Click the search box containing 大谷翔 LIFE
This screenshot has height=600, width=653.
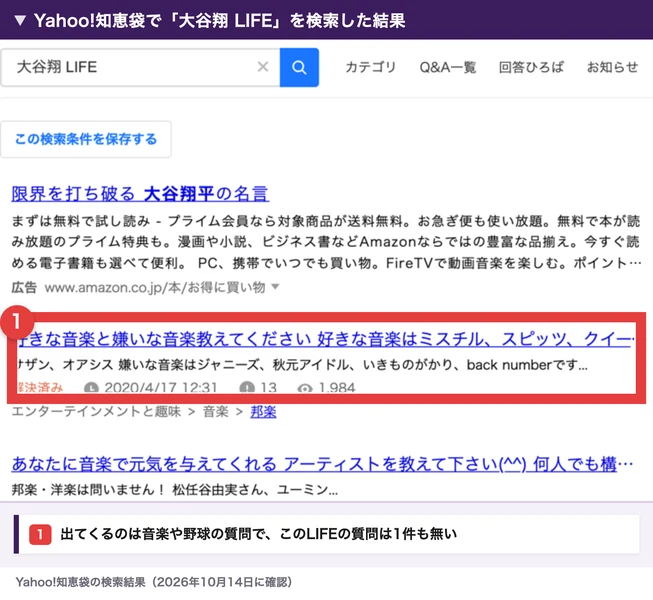click(x=140, y=67)
